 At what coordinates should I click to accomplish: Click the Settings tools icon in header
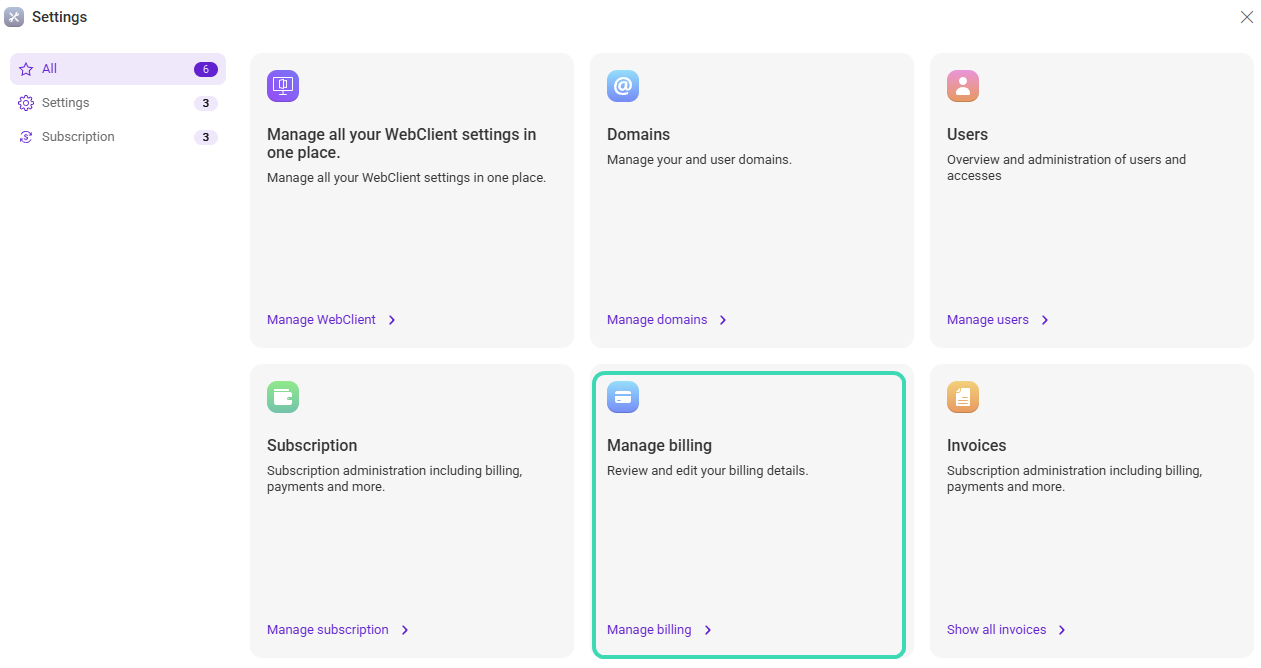(x=14, y=17)
